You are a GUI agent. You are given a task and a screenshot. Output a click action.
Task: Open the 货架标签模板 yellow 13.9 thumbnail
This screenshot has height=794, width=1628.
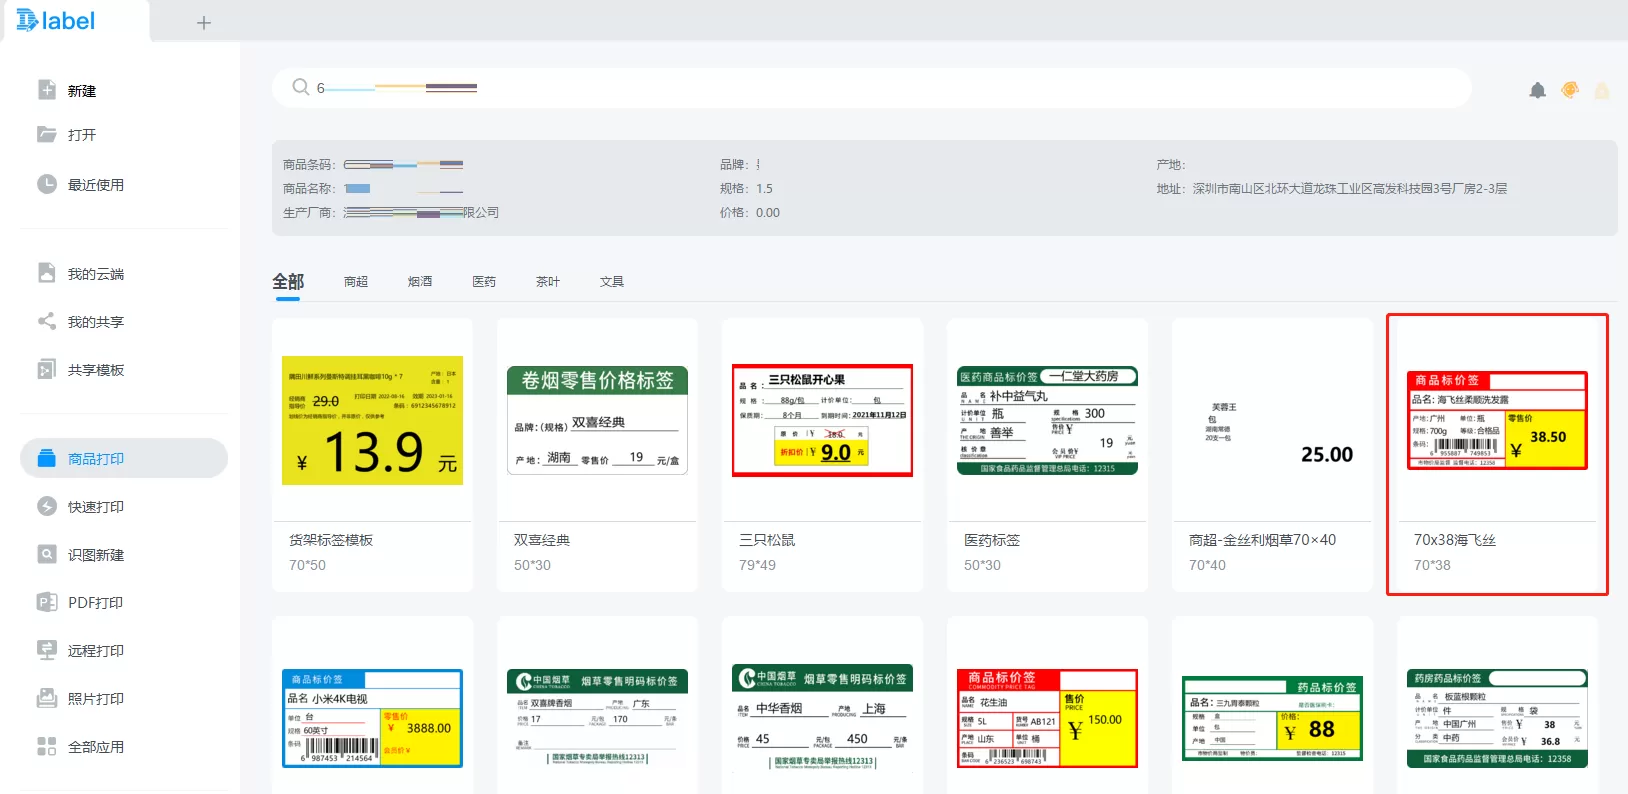(x=372, y=420)
